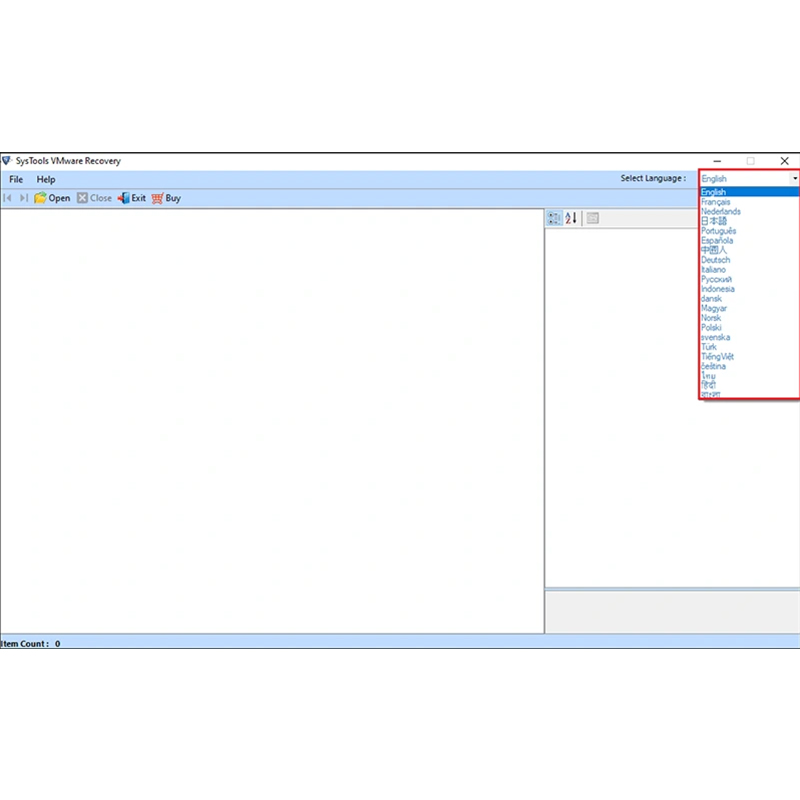Choose 日本語 in the language list
The height and width of the screenshot is (800, 800).
(748, 221)
